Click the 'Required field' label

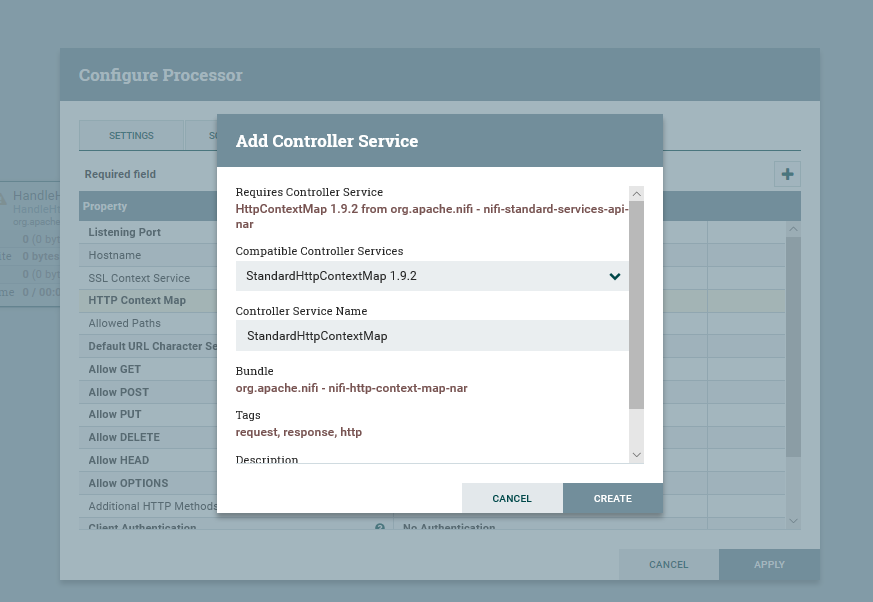pyautogui.click(x=120, y=174)
